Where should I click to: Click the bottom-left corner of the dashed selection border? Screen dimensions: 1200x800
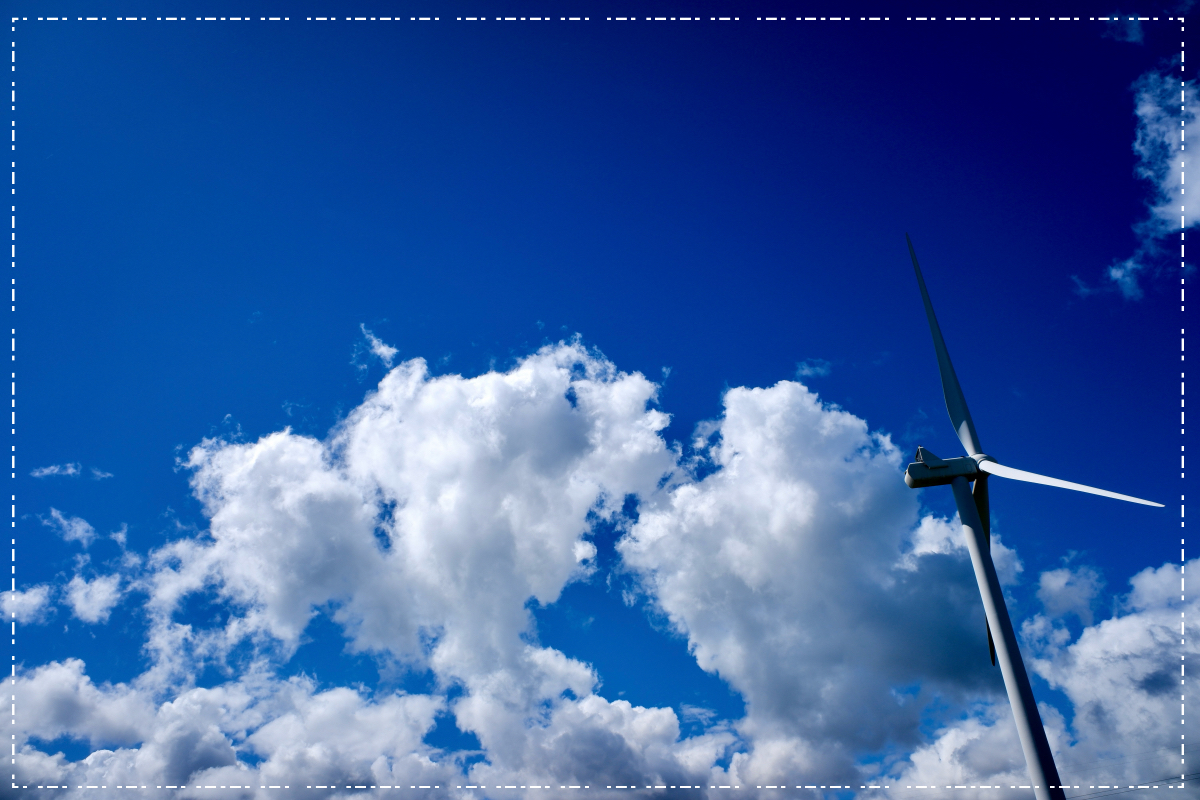(13, 786)
